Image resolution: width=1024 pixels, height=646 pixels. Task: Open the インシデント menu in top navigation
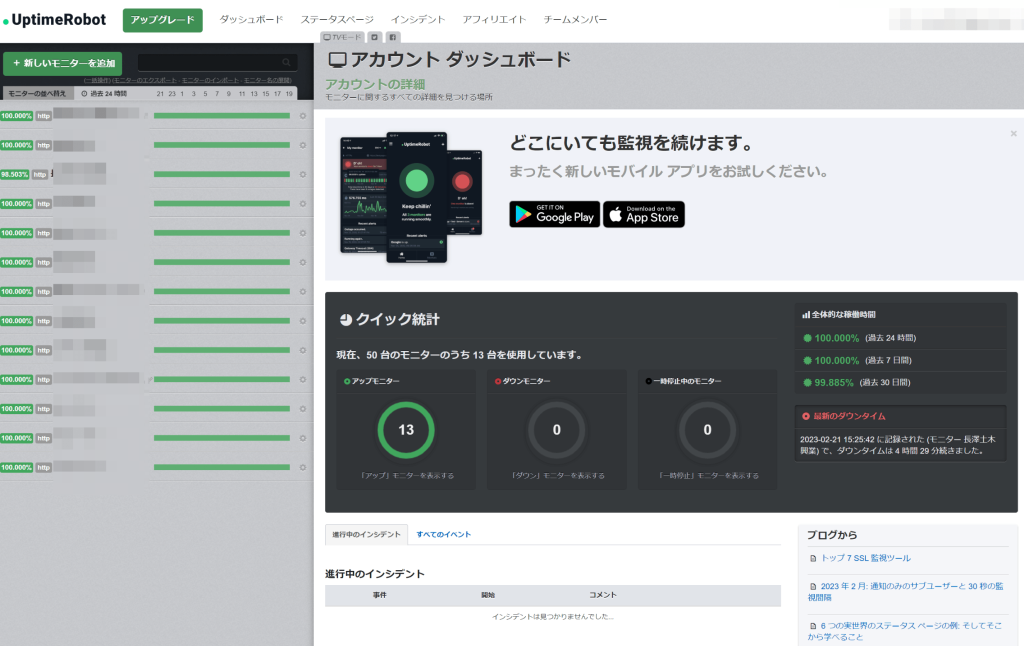point(418,20)
